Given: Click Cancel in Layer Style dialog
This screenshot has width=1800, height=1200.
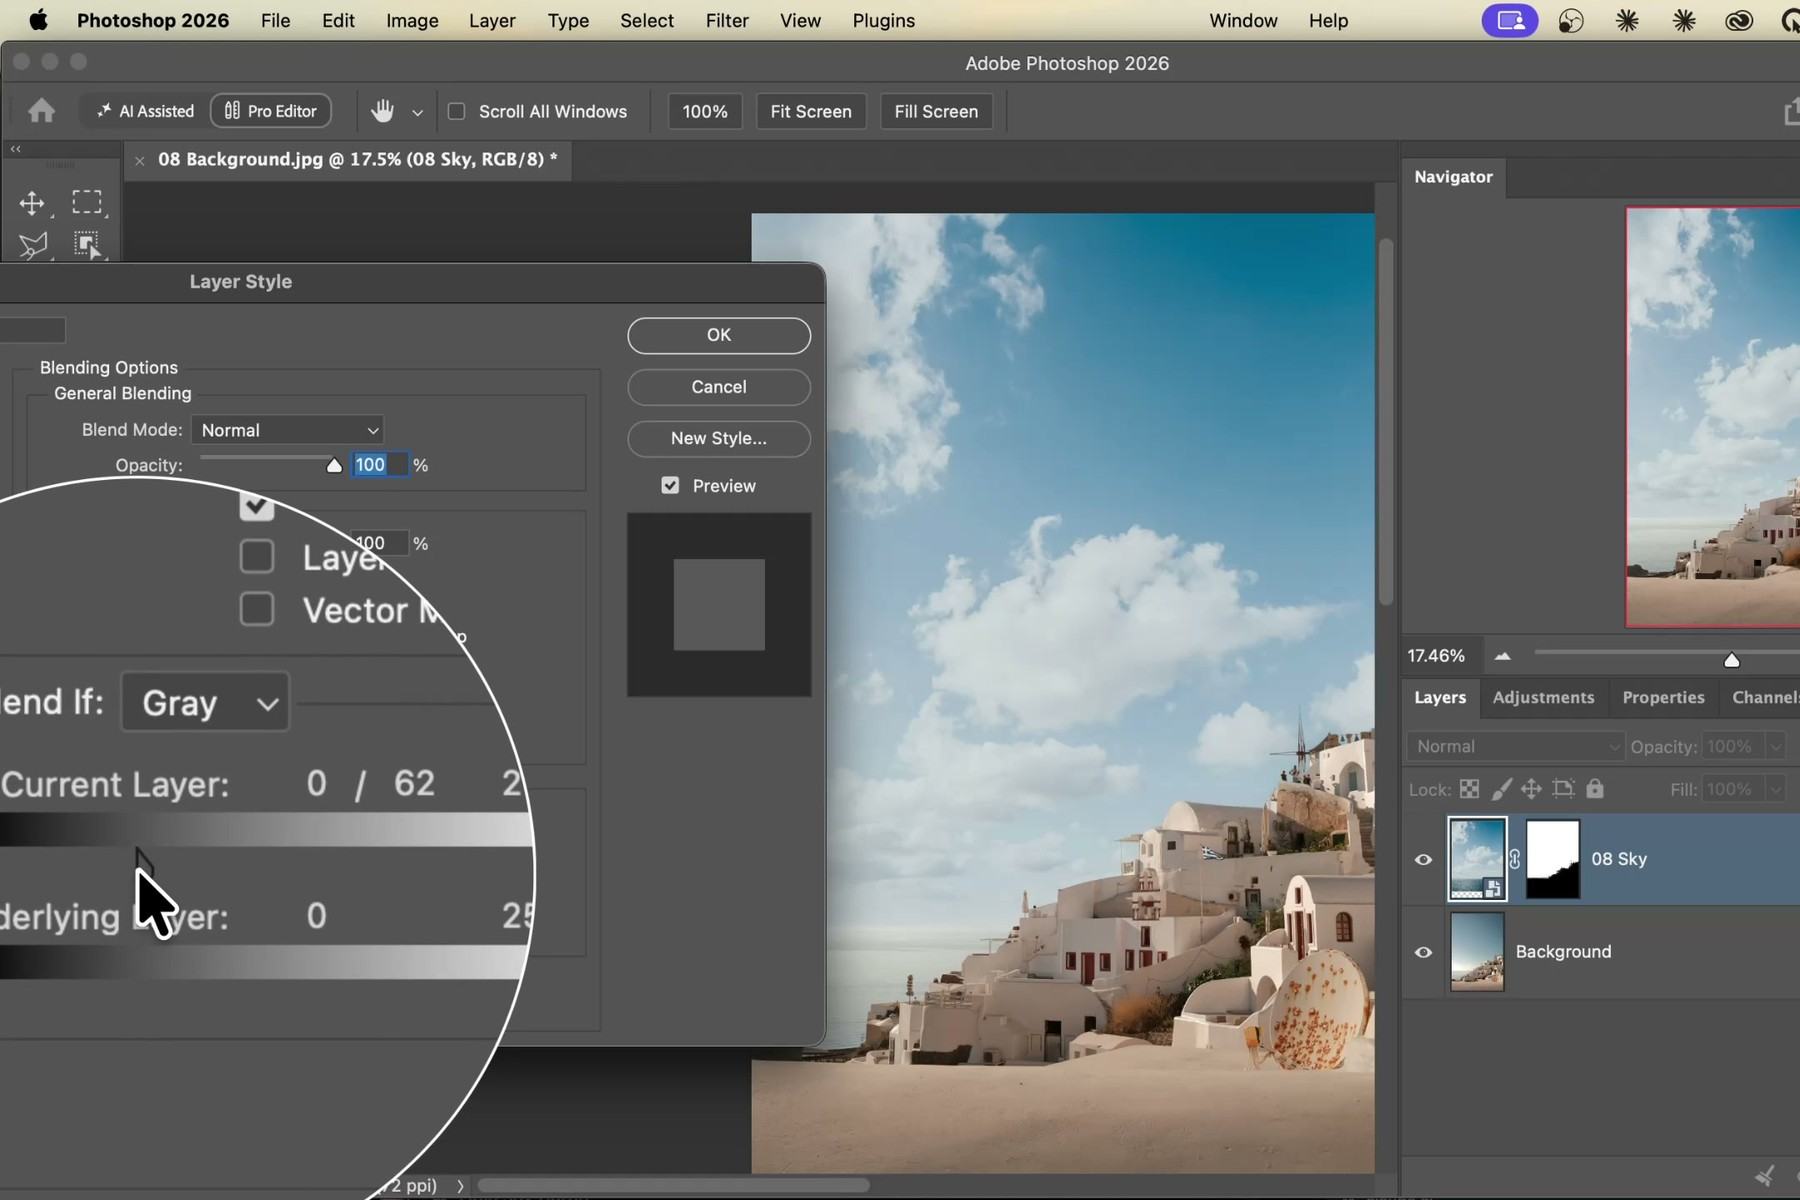Looking at the screenshot, I should [719, 387].
